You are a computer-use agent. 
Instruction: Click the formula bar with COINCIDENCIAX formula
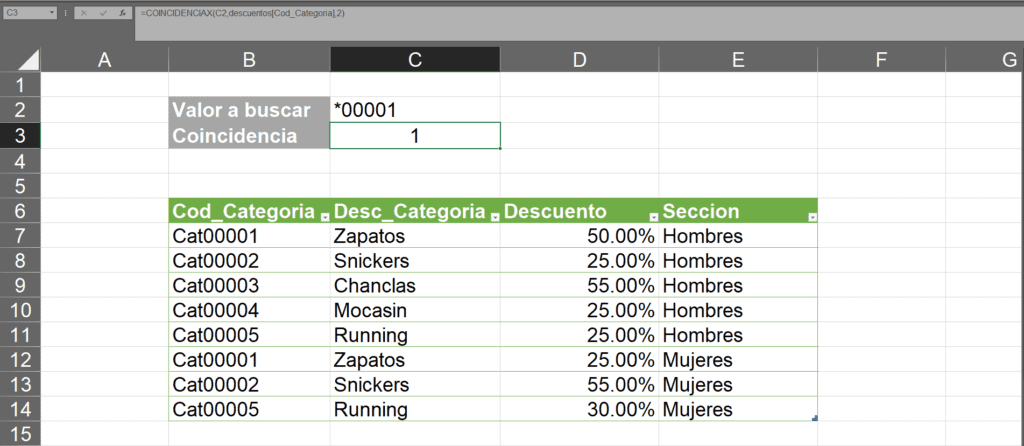[x=579, y=24]
